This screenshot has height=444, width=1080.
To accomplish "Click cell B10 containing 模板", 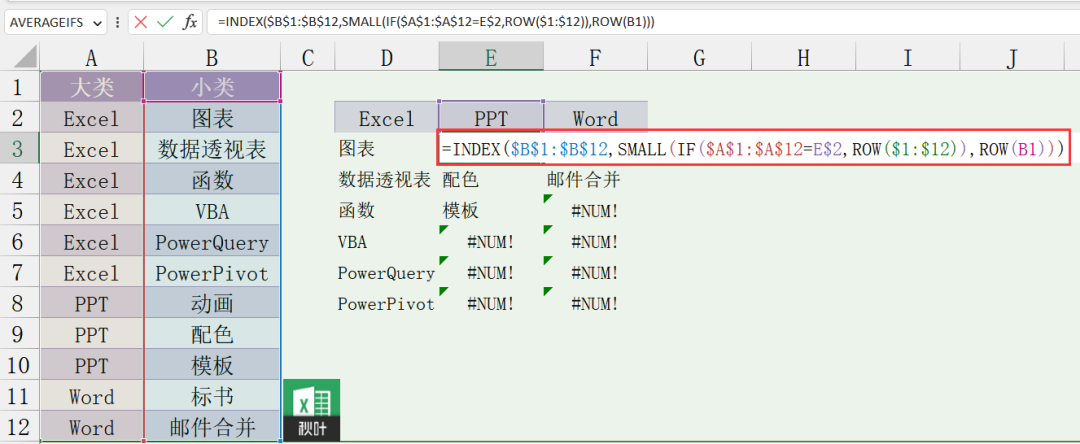I will (212, 366).
